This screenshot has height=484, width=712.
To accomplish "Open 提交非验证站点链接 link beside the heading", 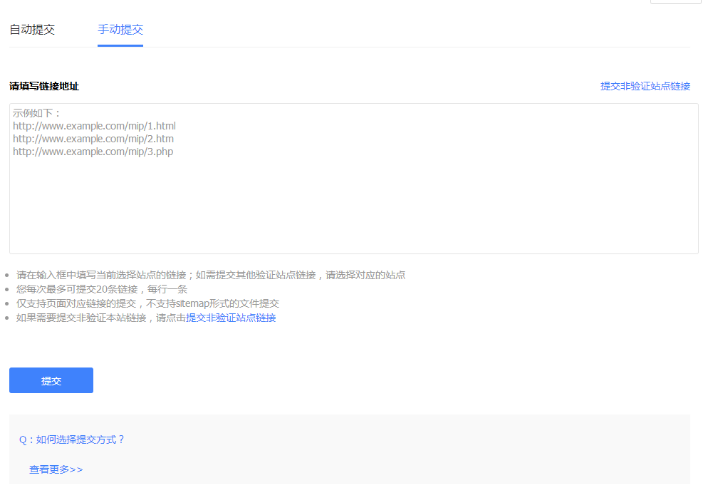I will [645, 86].
